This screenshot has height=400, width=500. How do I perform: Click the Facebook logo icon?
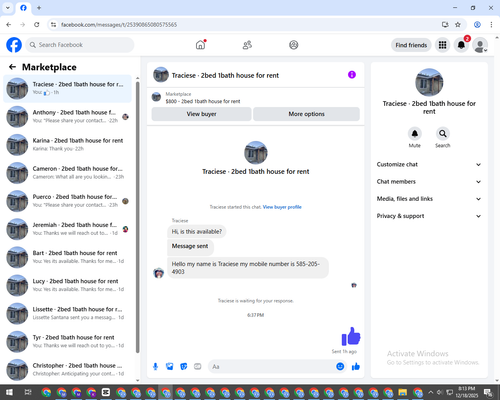pyautogui.click(x=14, y=45)
